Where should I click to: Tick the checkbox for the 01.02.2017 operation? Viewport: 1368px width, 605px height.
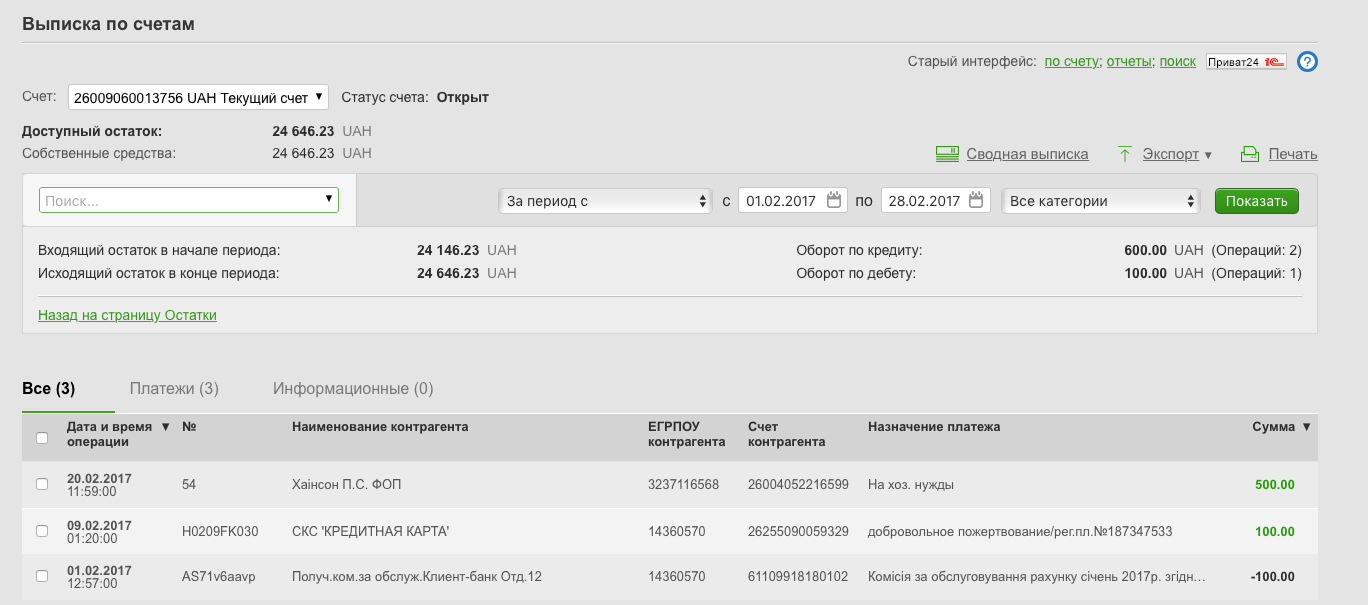42,576
